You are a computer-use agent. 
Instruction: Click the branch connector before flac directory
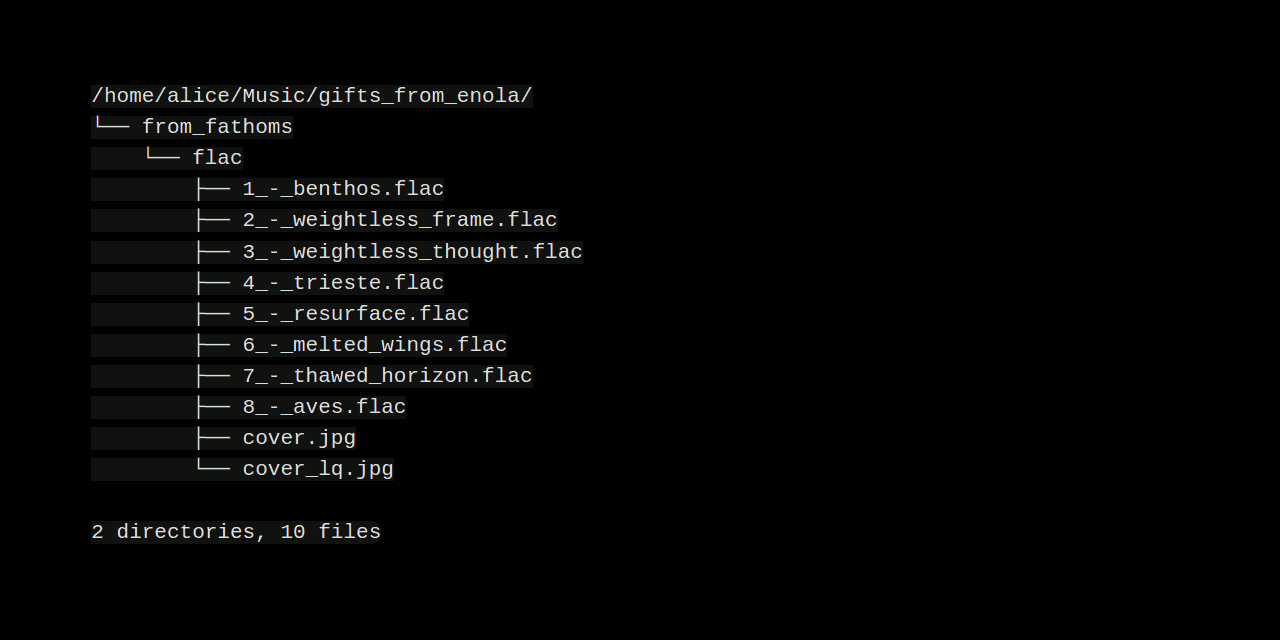tap(161, 157)
